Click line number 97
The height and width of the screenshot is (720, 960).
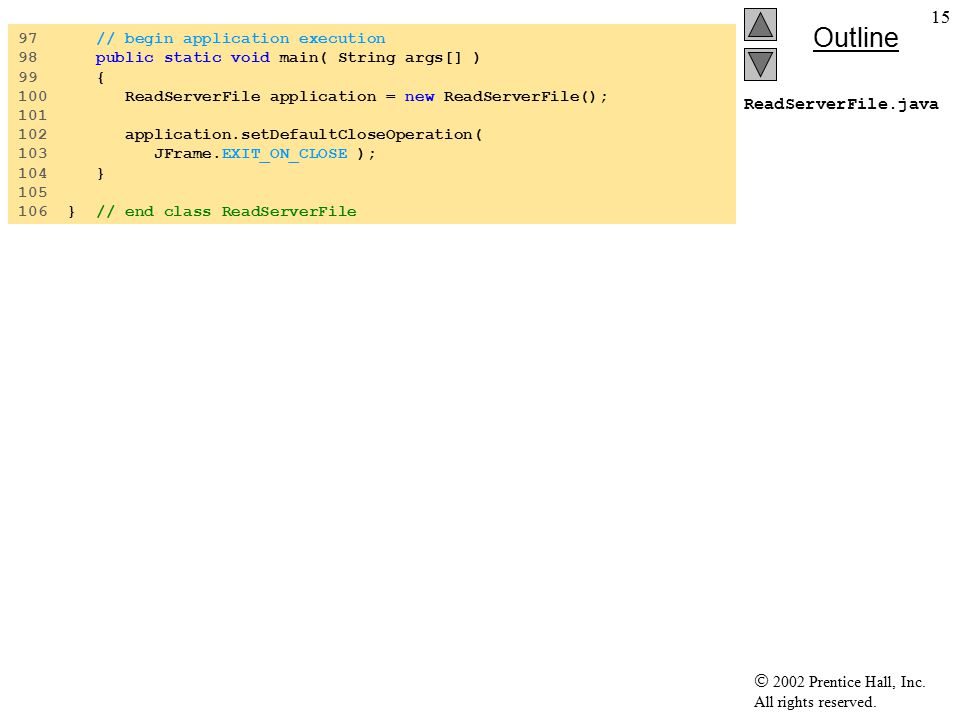pos(28,39)
